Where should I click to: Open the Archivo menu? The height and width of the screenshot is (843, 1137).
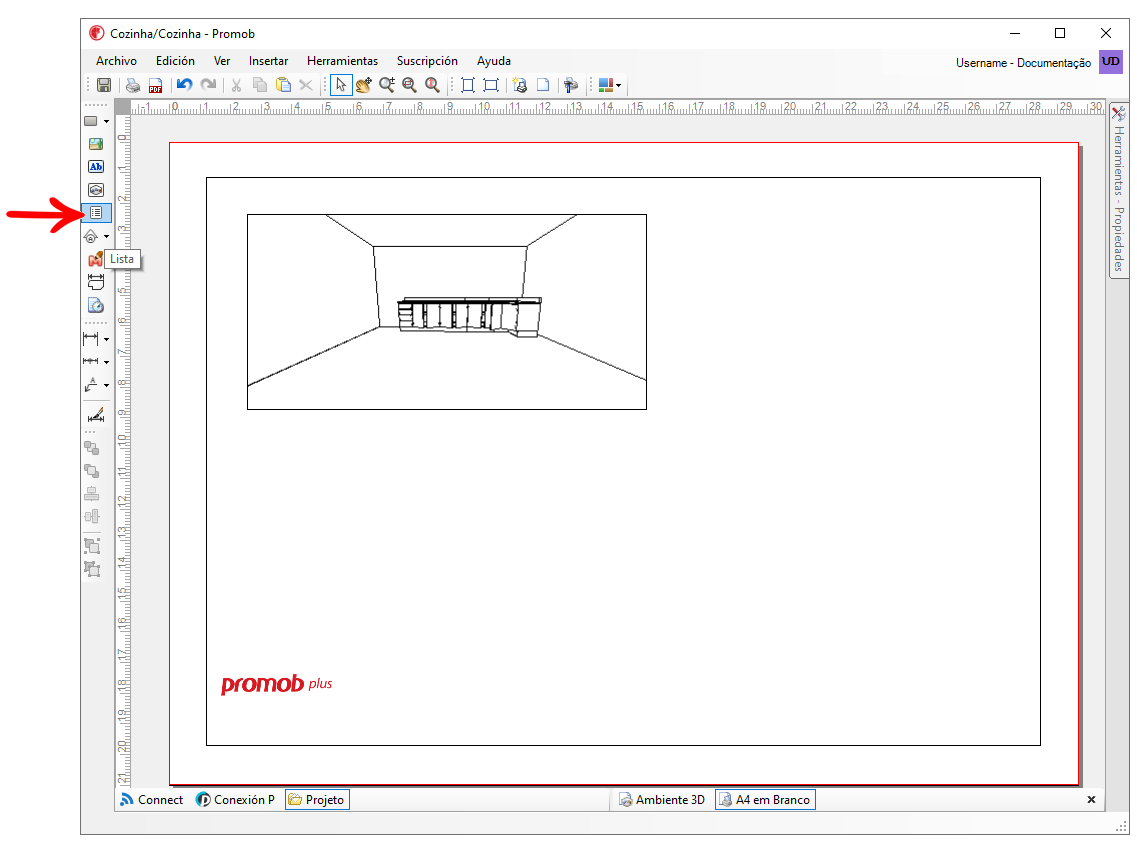[116, 61]
